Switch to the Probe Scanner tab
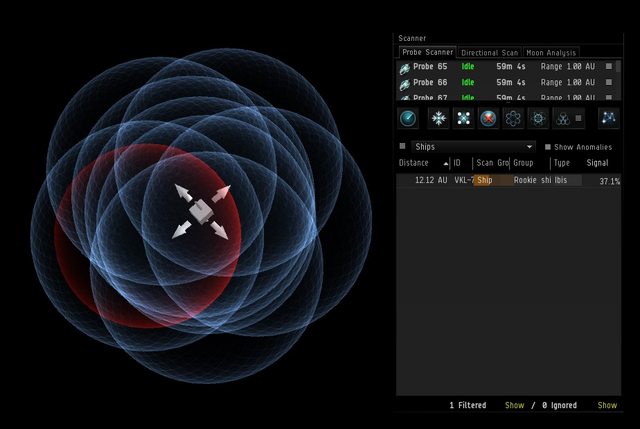Image resolution: width=640 pixels, height=429 pixels. point(427,52)
